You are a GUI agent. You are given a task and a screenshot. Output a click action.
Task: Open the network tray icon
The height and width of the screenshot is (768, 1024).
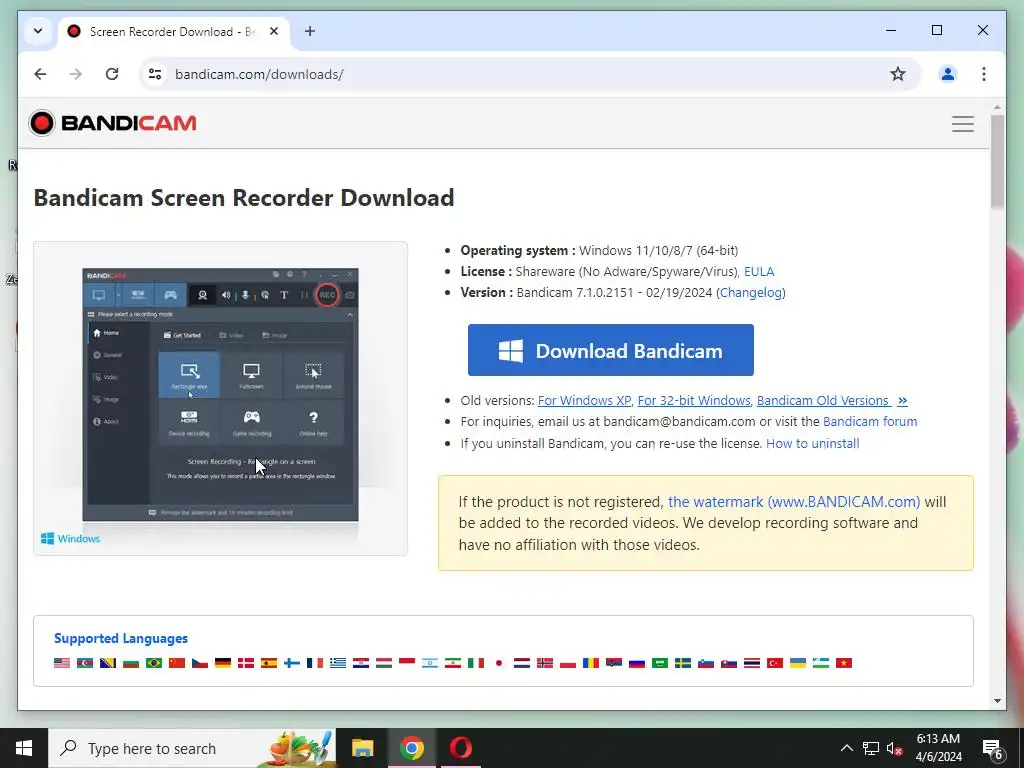871,748
